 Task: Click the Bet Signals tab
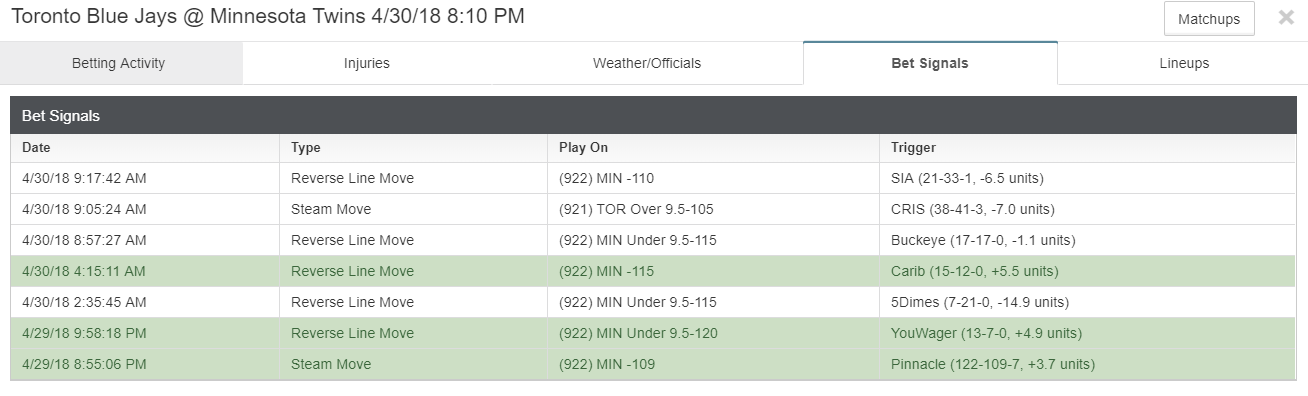[930, 63]
